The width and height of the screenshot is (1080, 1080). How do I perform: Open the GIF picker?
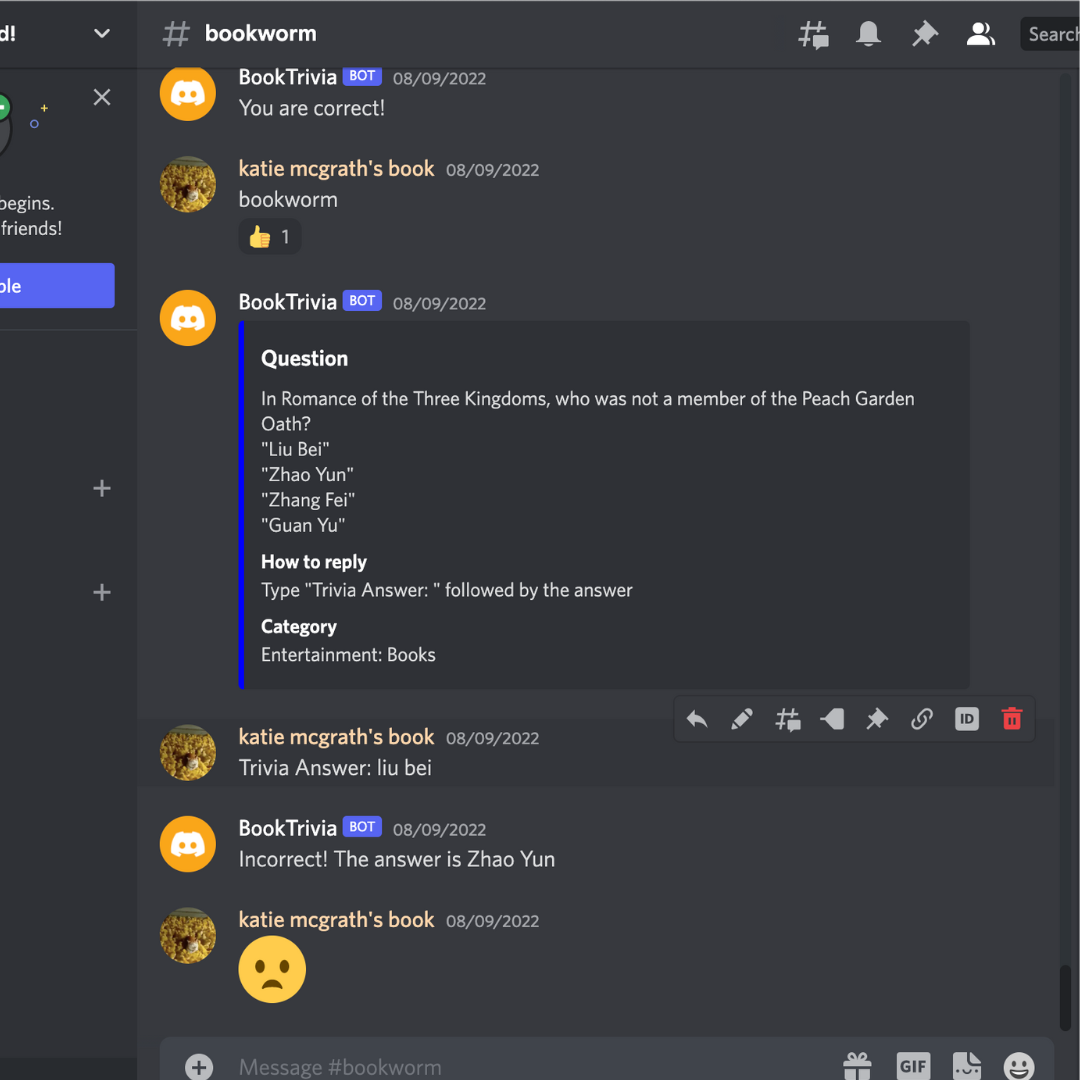point(912,1066)
